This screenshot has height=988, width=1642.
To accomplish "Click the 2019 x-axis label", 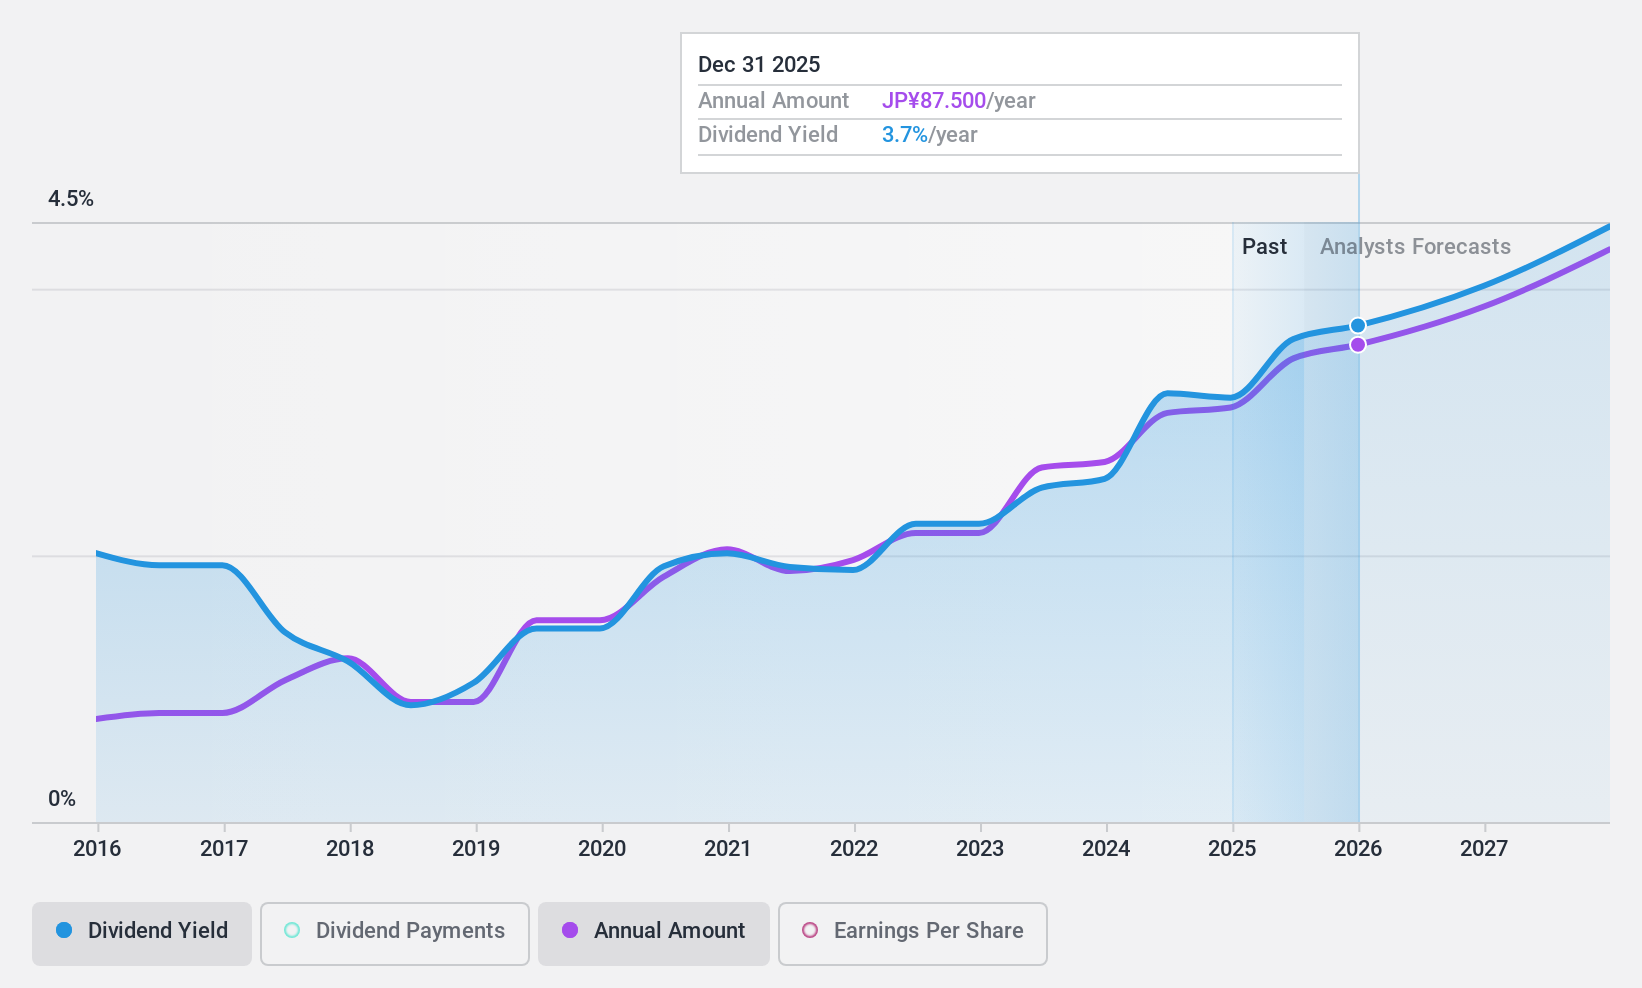I will pos(476,848).
